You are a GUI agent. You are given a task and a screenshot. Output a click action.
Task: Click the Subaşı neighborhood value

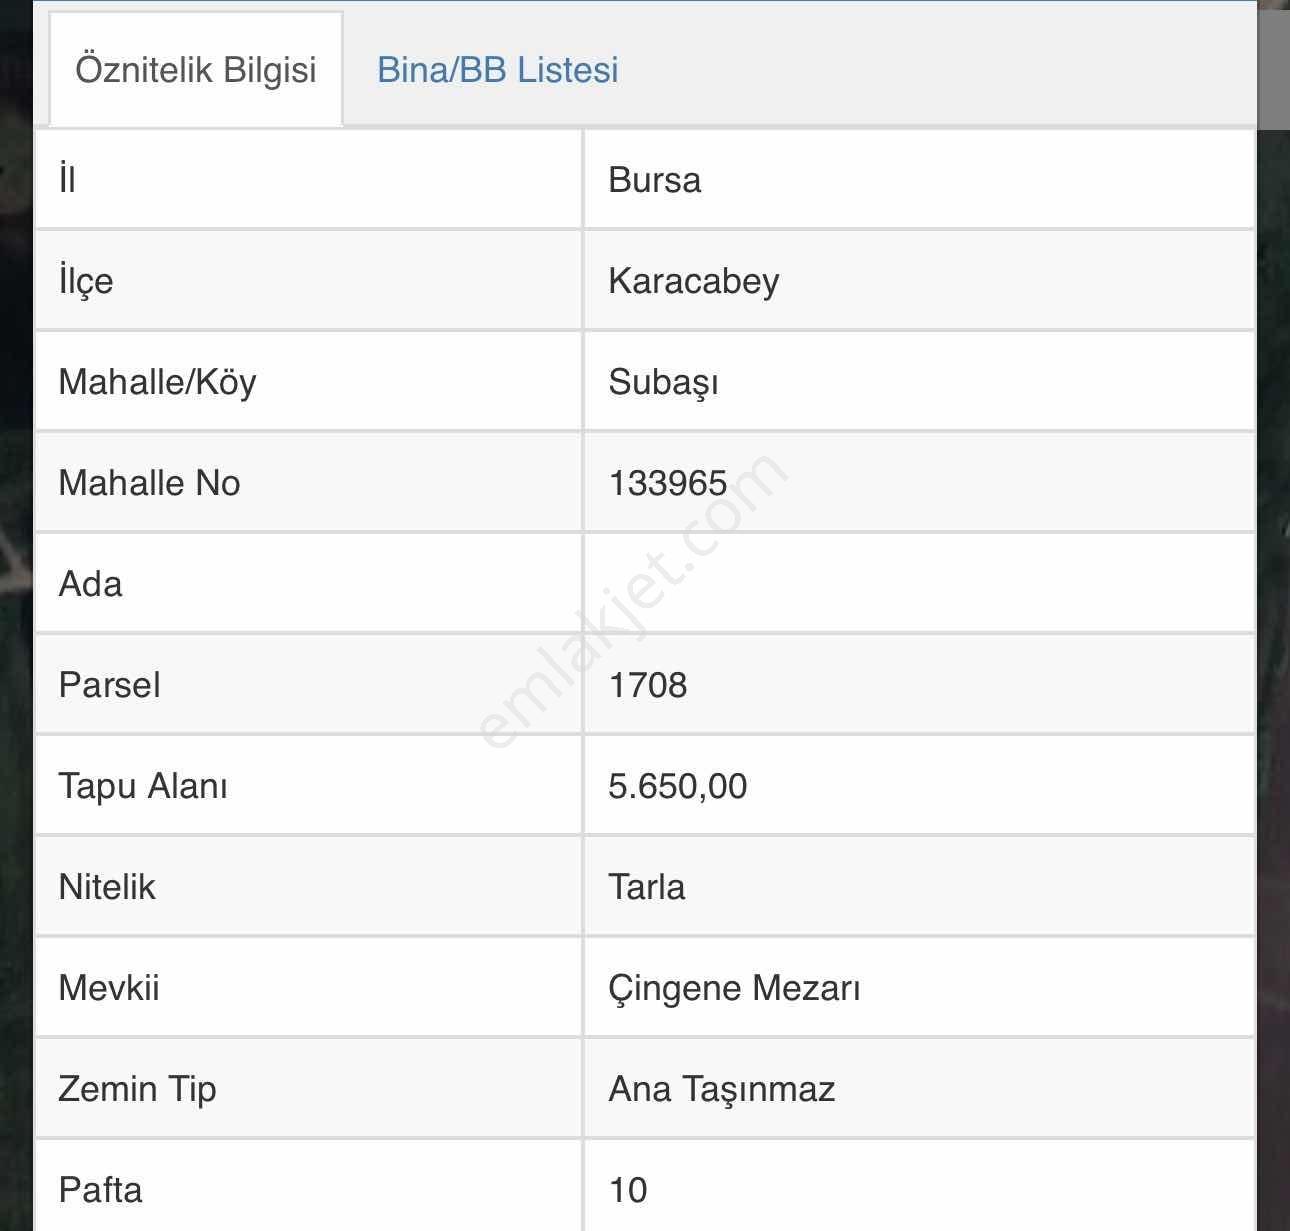coord(664,382)
